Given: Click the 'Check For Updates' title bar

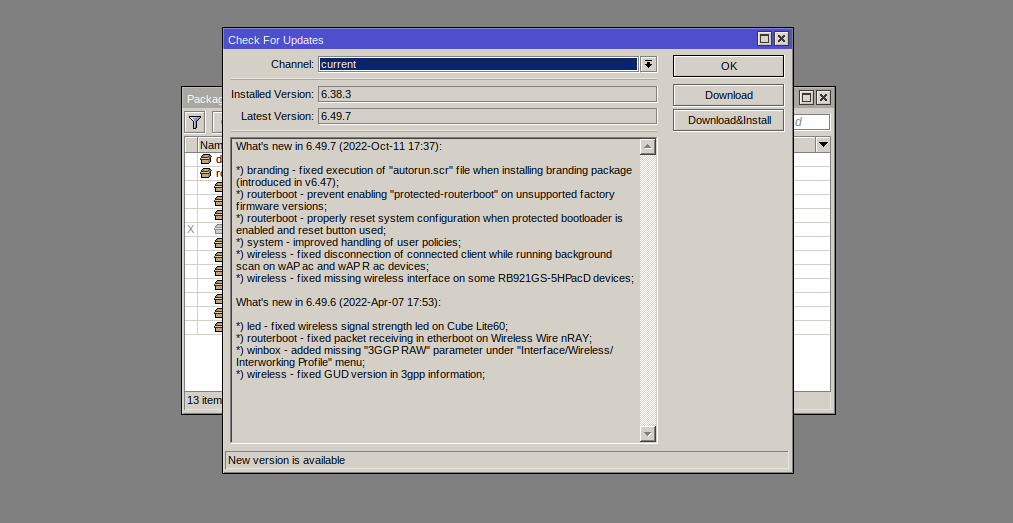Looking at the screenshot, I should [x=491, y=39].
